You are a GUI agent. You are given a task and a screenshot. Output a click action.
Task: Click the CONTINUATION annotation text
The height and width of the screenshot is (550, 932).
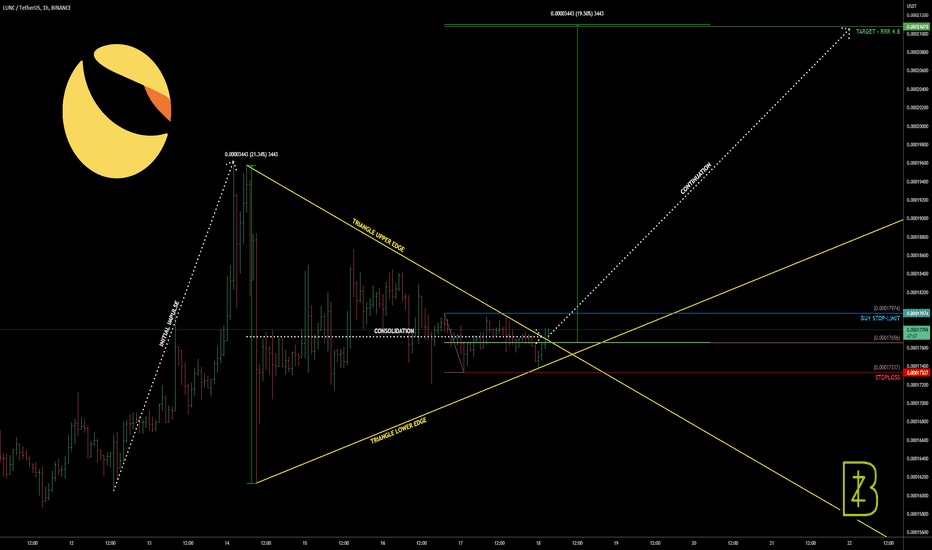[695, 178]
